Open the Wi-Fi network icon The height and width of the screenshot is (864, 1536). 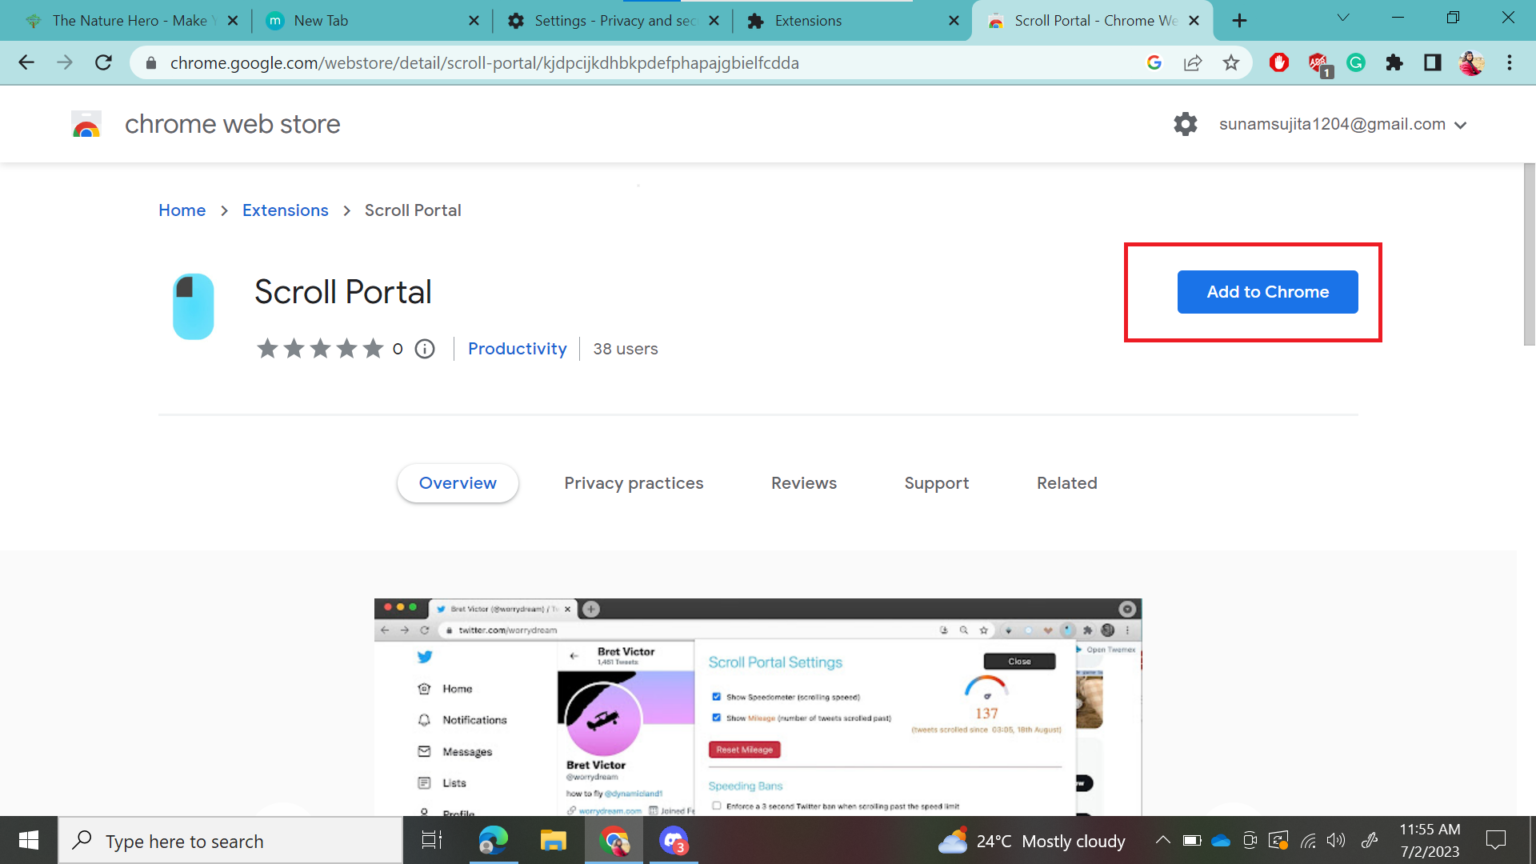pyautogui.click(x=1308, y=841)
